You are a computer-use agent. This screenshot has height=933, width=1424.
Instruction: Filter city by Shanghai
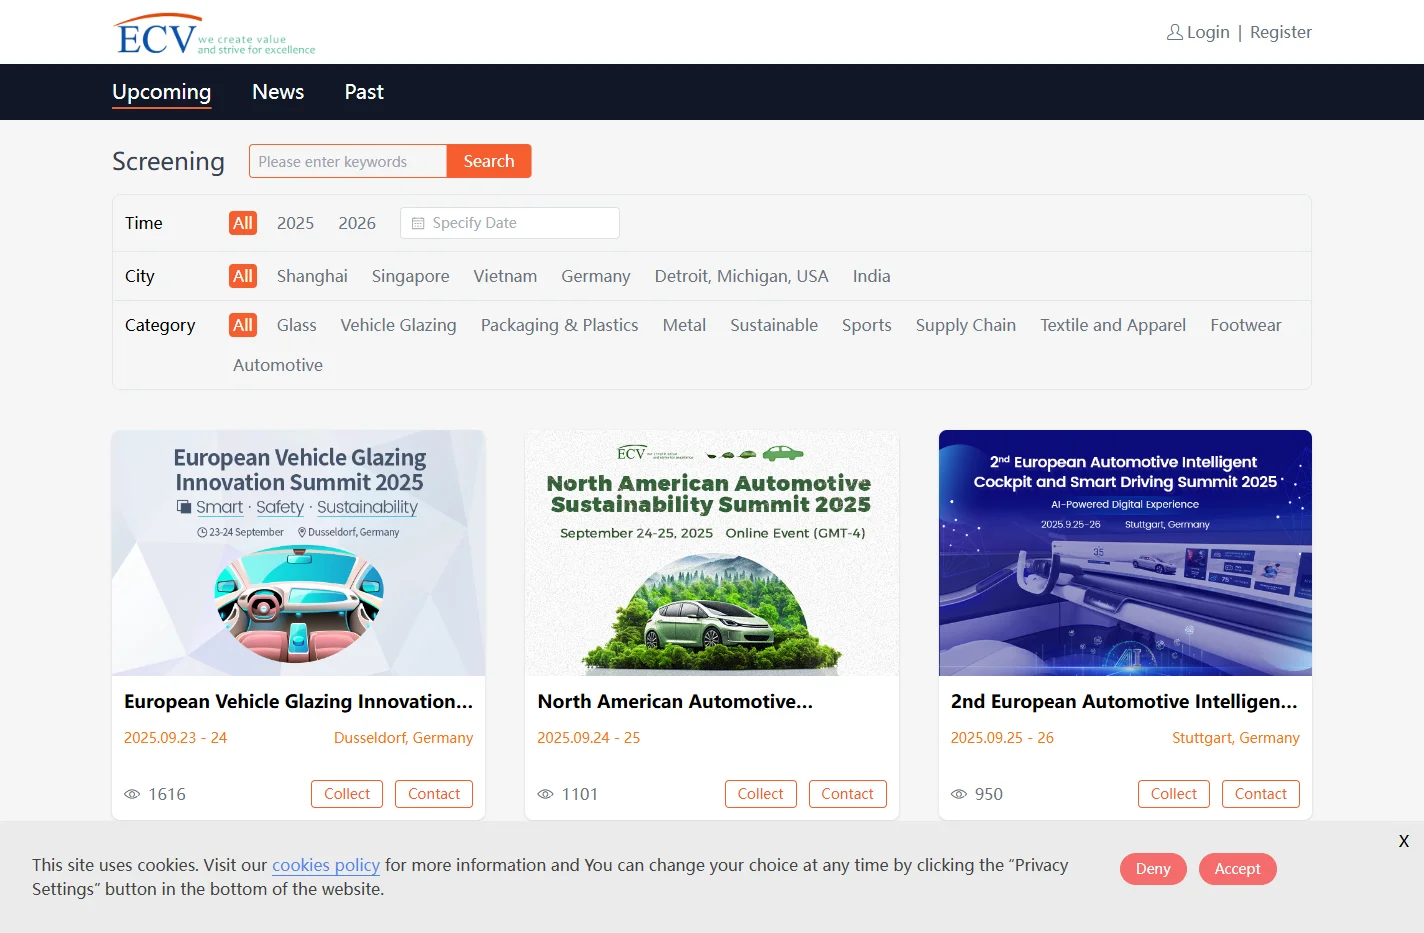click(x=312, y=276)
